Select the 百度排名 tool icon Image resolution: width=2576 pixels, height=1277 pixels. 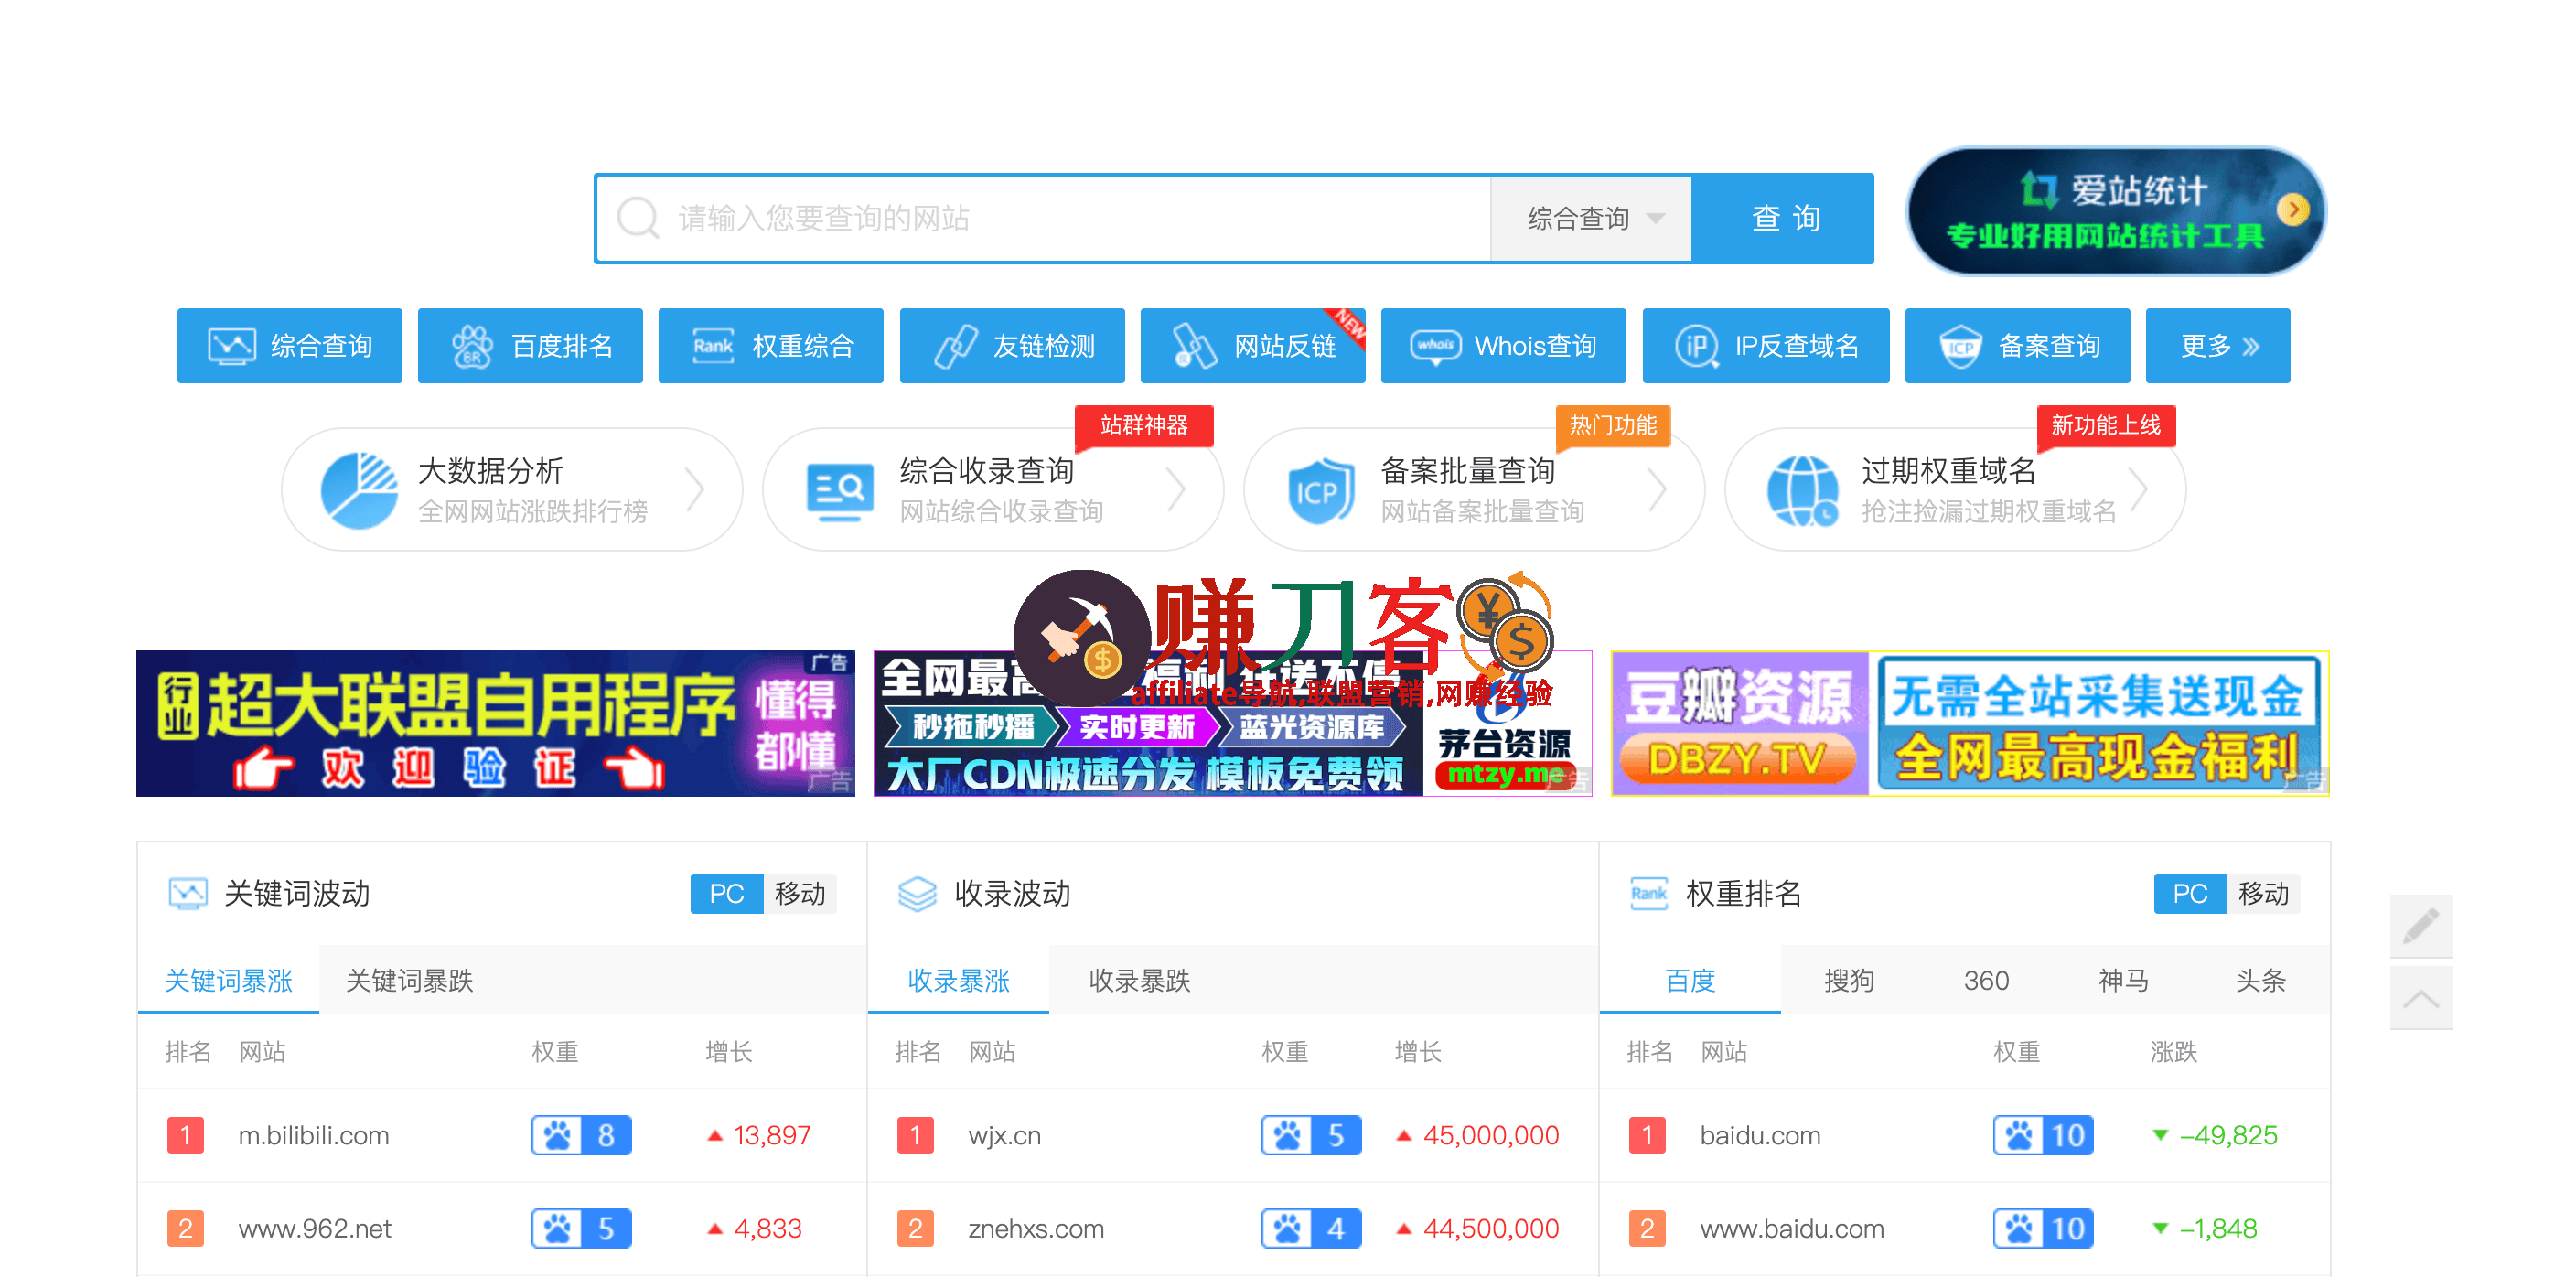pyautogui.click(x=472, y=346)
